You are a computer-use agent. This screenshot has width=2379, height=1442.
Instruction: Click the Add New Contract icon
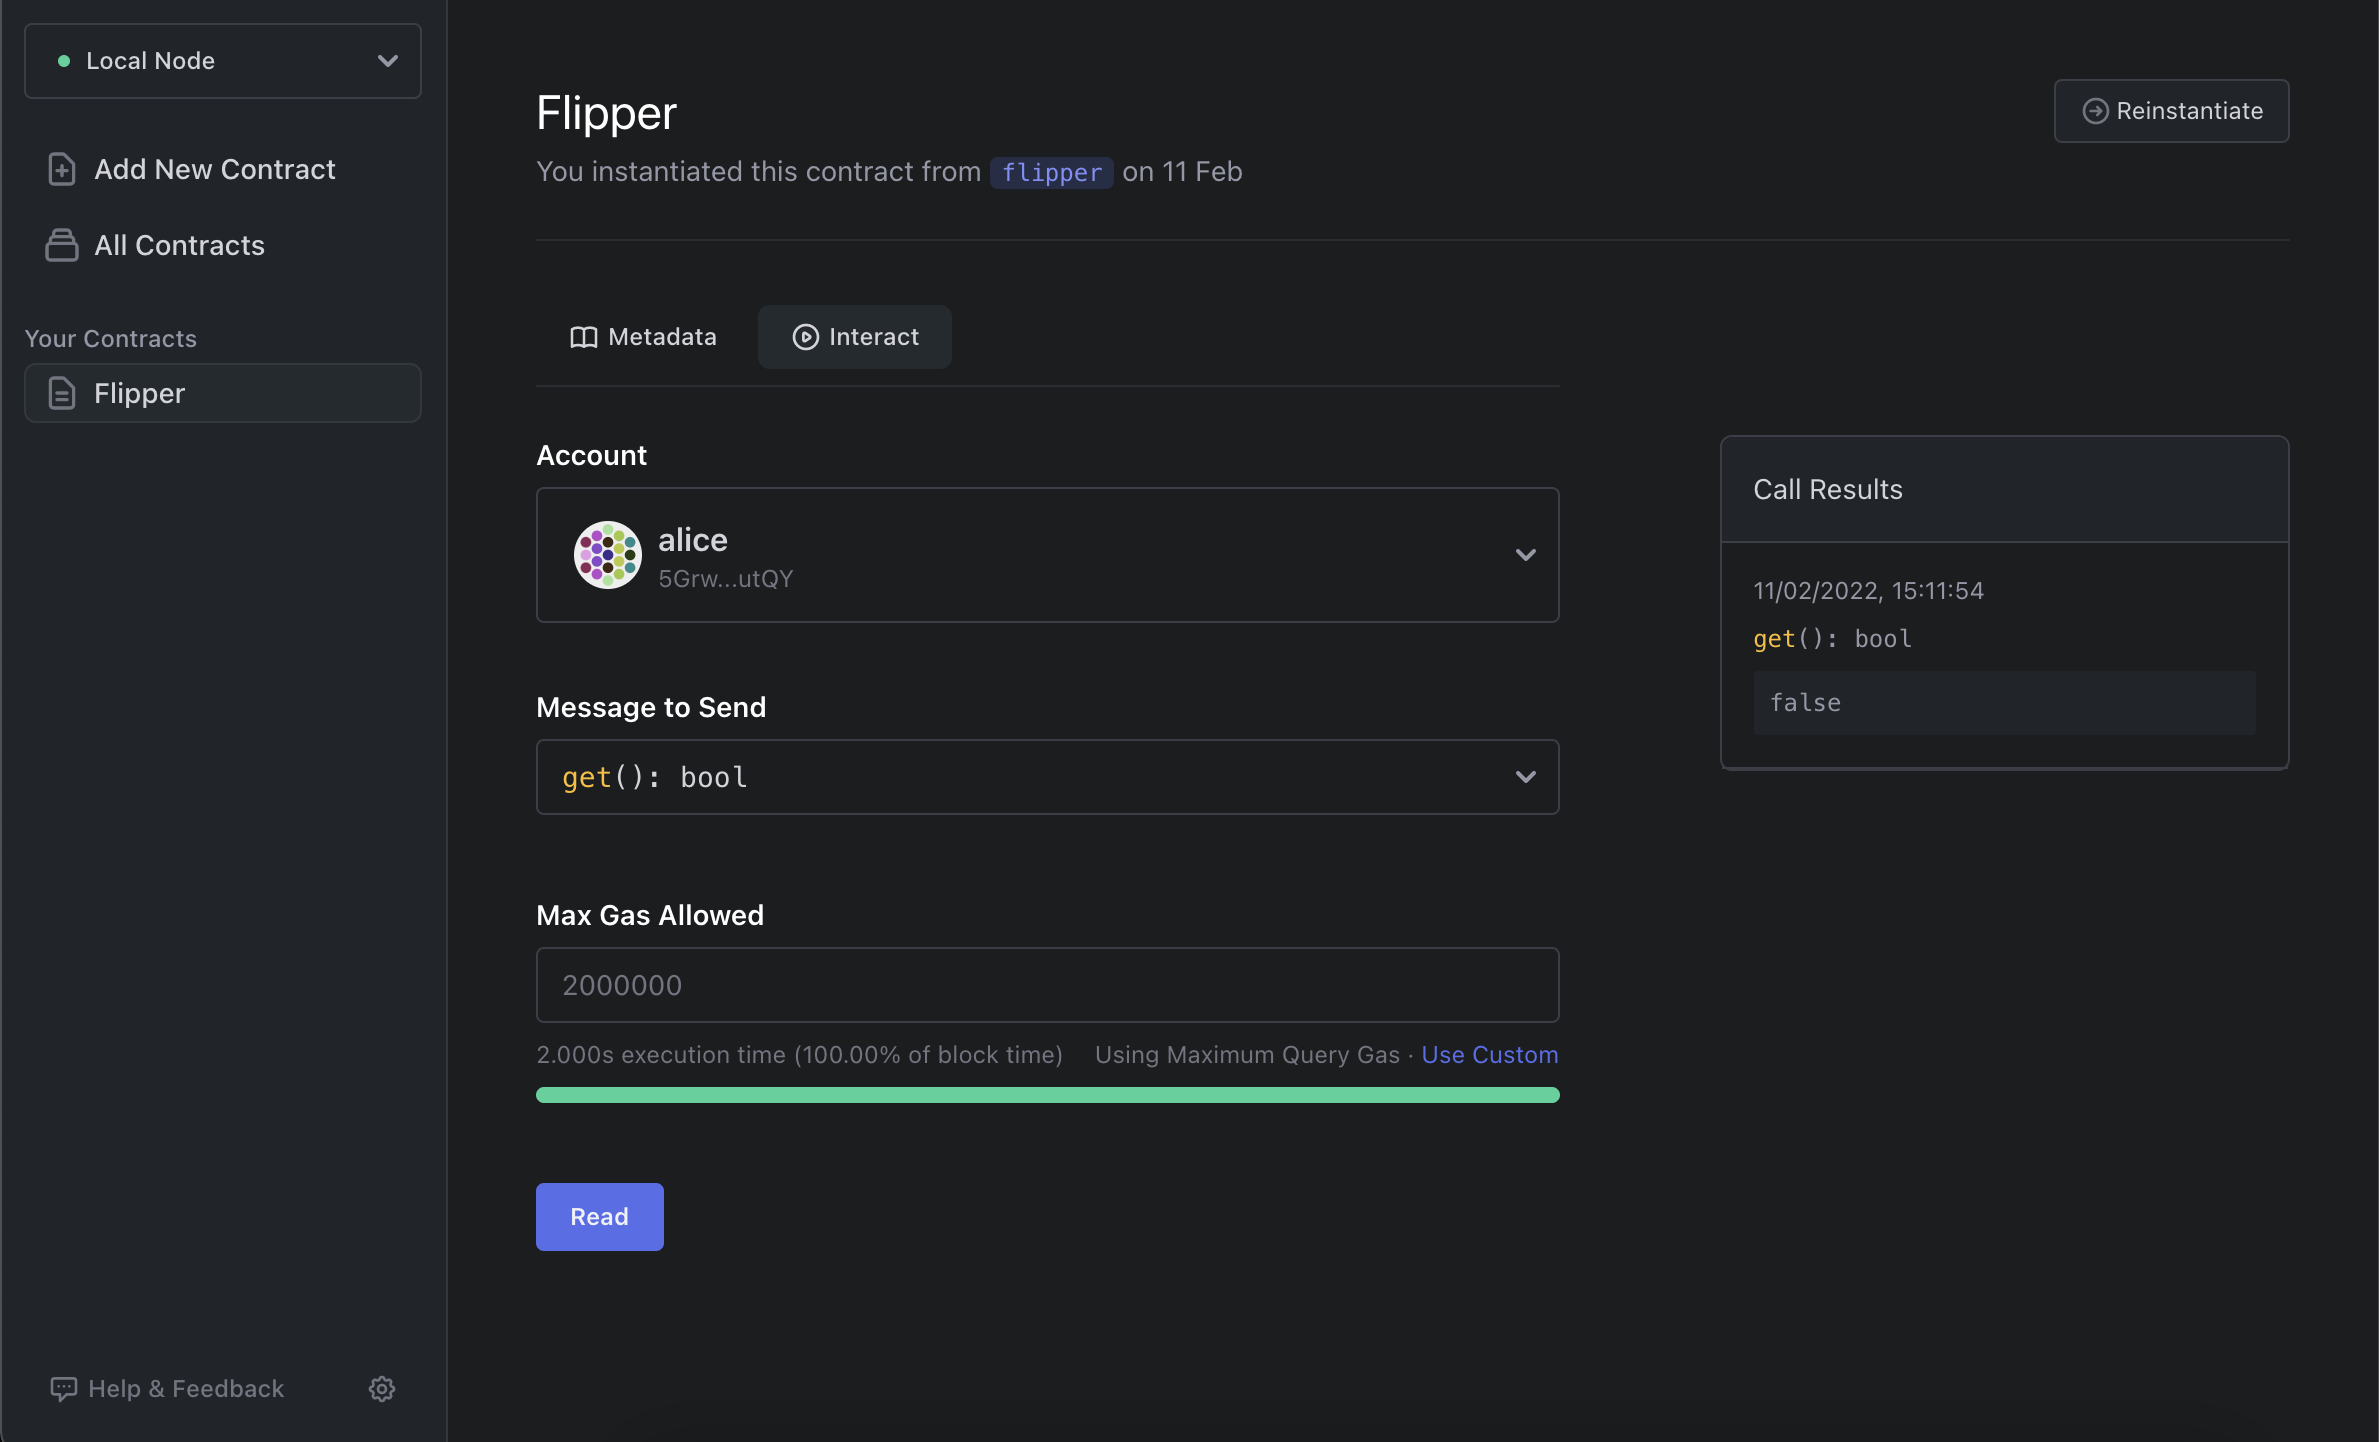pyautogui.click(x=59, y=168)
